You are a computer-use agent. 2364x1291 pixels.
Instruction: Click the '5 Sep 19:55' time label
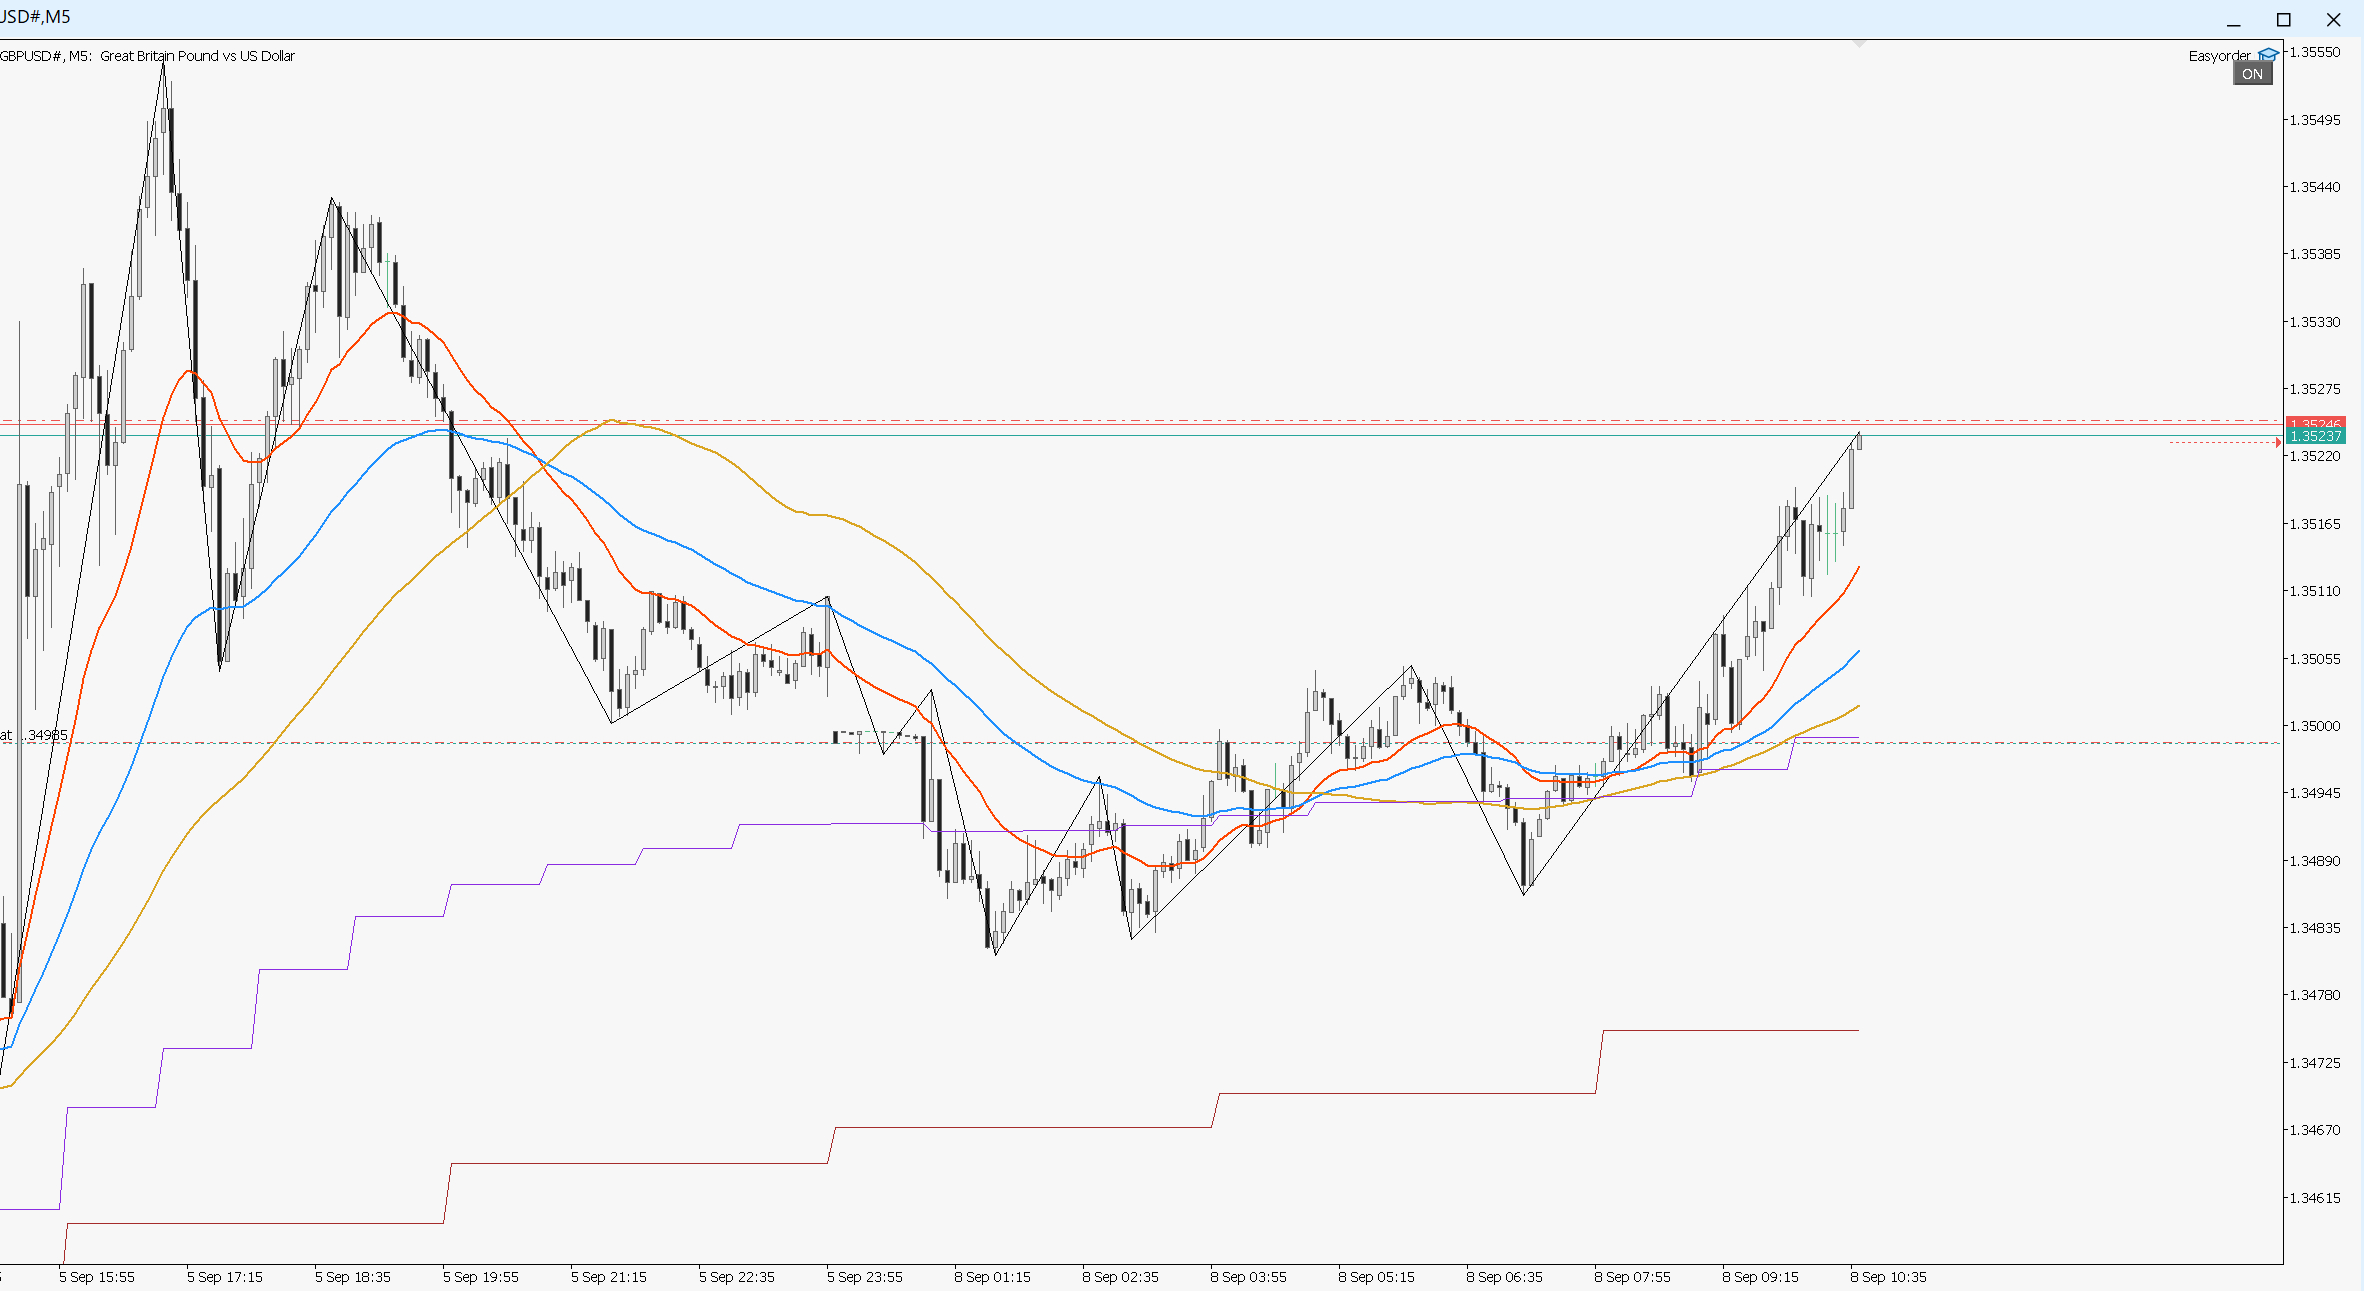481,1277
